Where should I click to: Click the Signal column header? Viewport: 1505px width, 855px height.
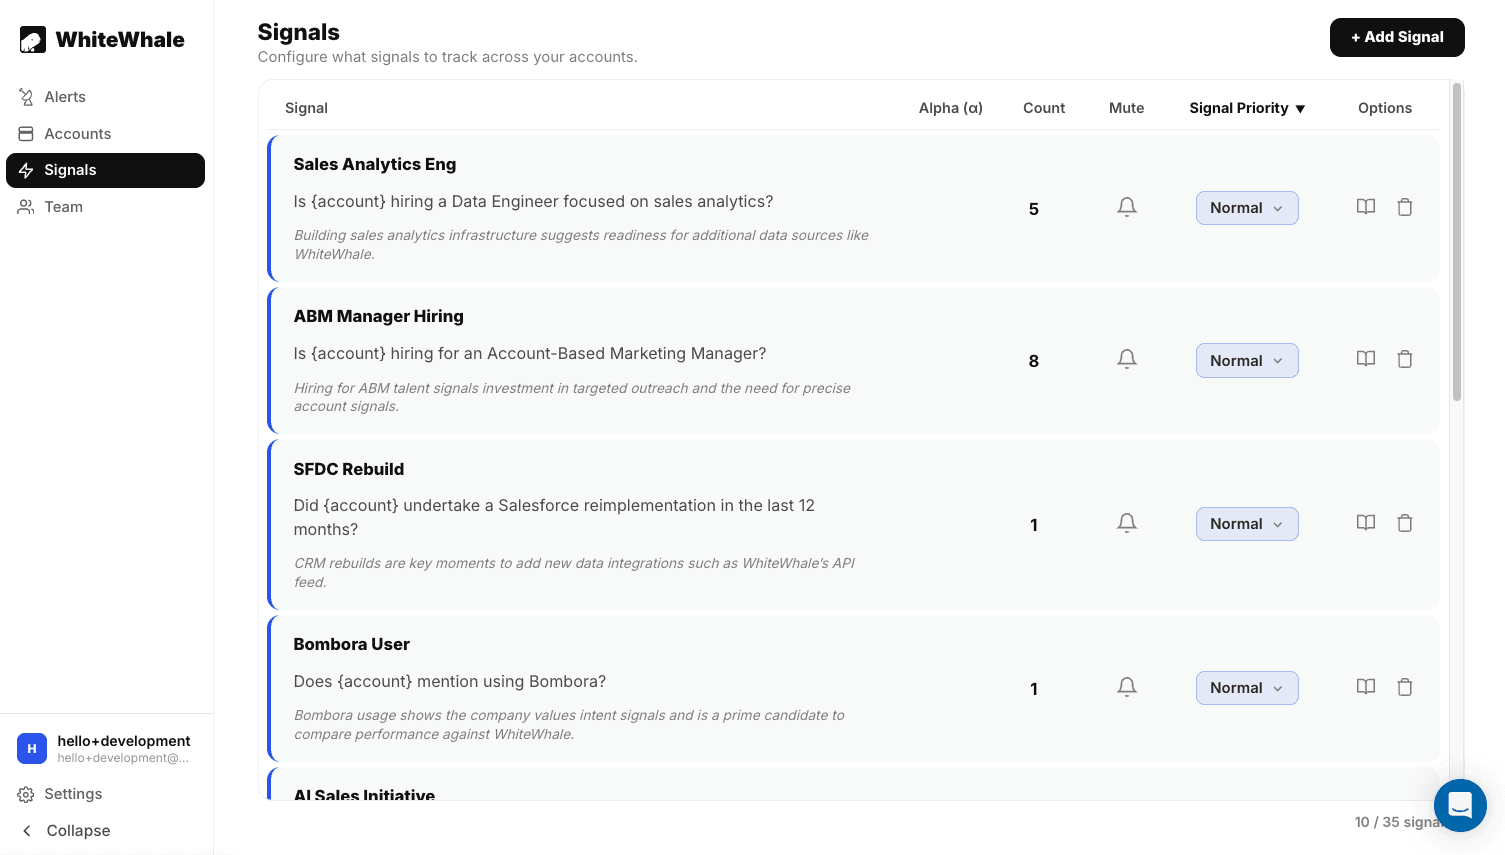pos(306,108)
